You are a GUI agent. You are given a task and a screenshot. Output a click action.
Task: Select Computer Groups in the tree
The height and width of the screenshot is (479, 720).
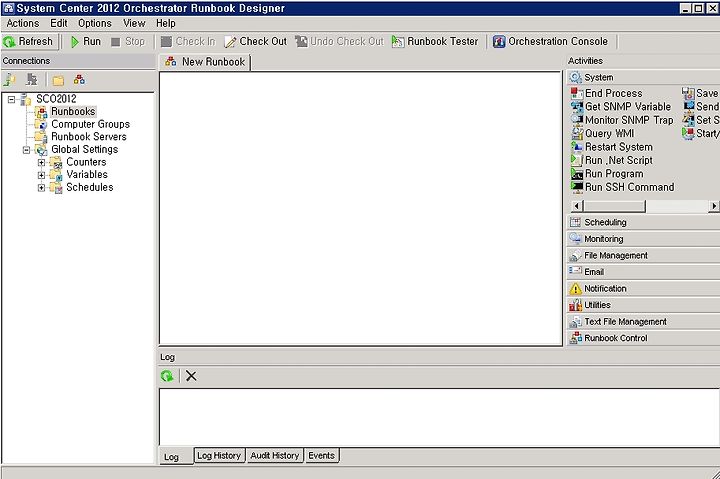click(90, 124)
